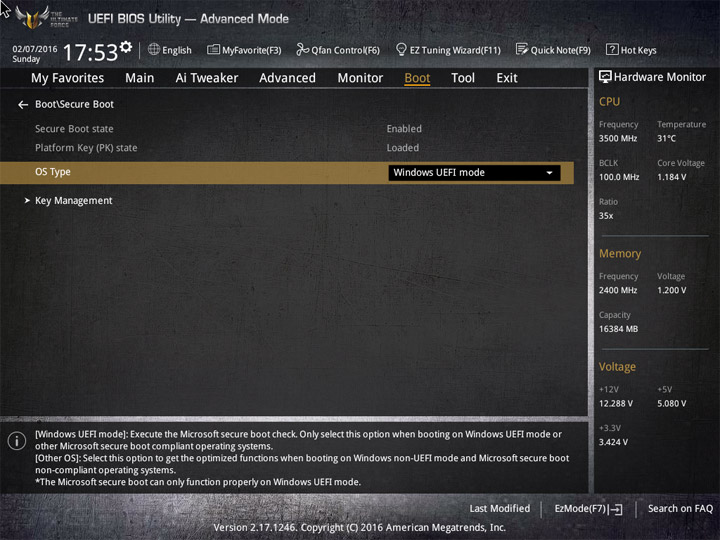Image resolution: width=720 pixels, height=540 pixels.
Task: Click the info icon in help panel
Action: pos(17,441)
